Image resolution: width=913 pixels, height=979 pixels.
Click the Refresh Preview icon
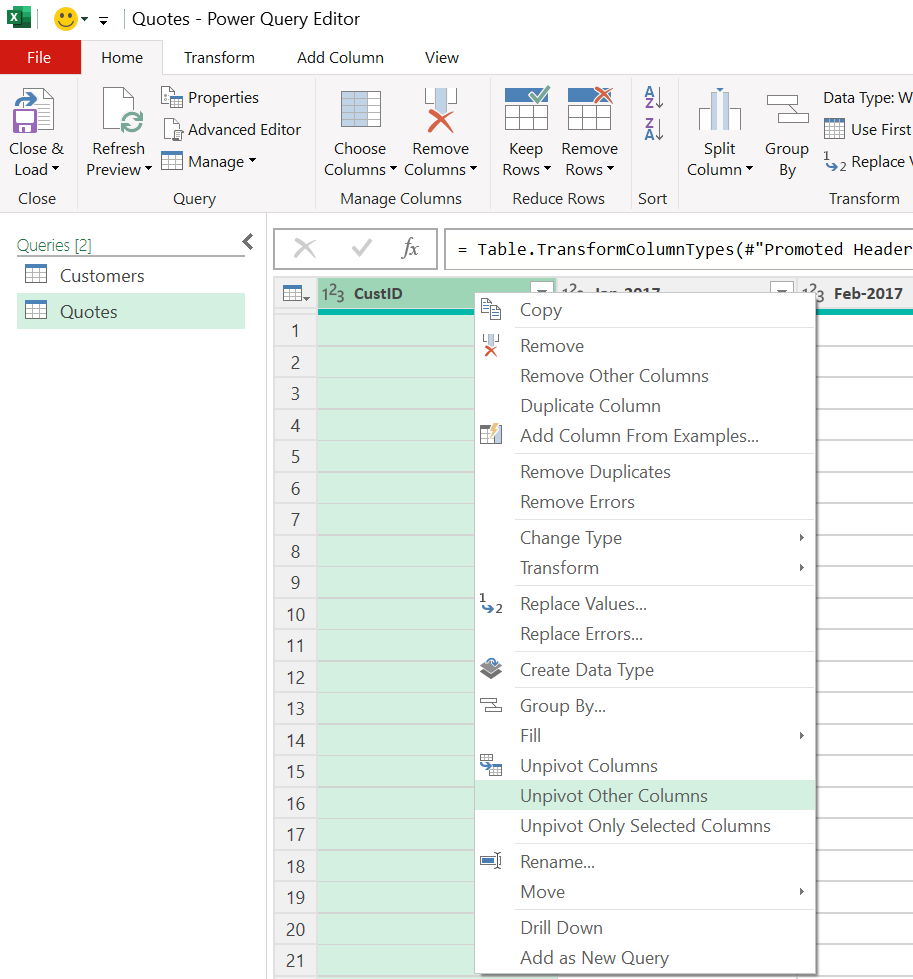tap(122, 111)
